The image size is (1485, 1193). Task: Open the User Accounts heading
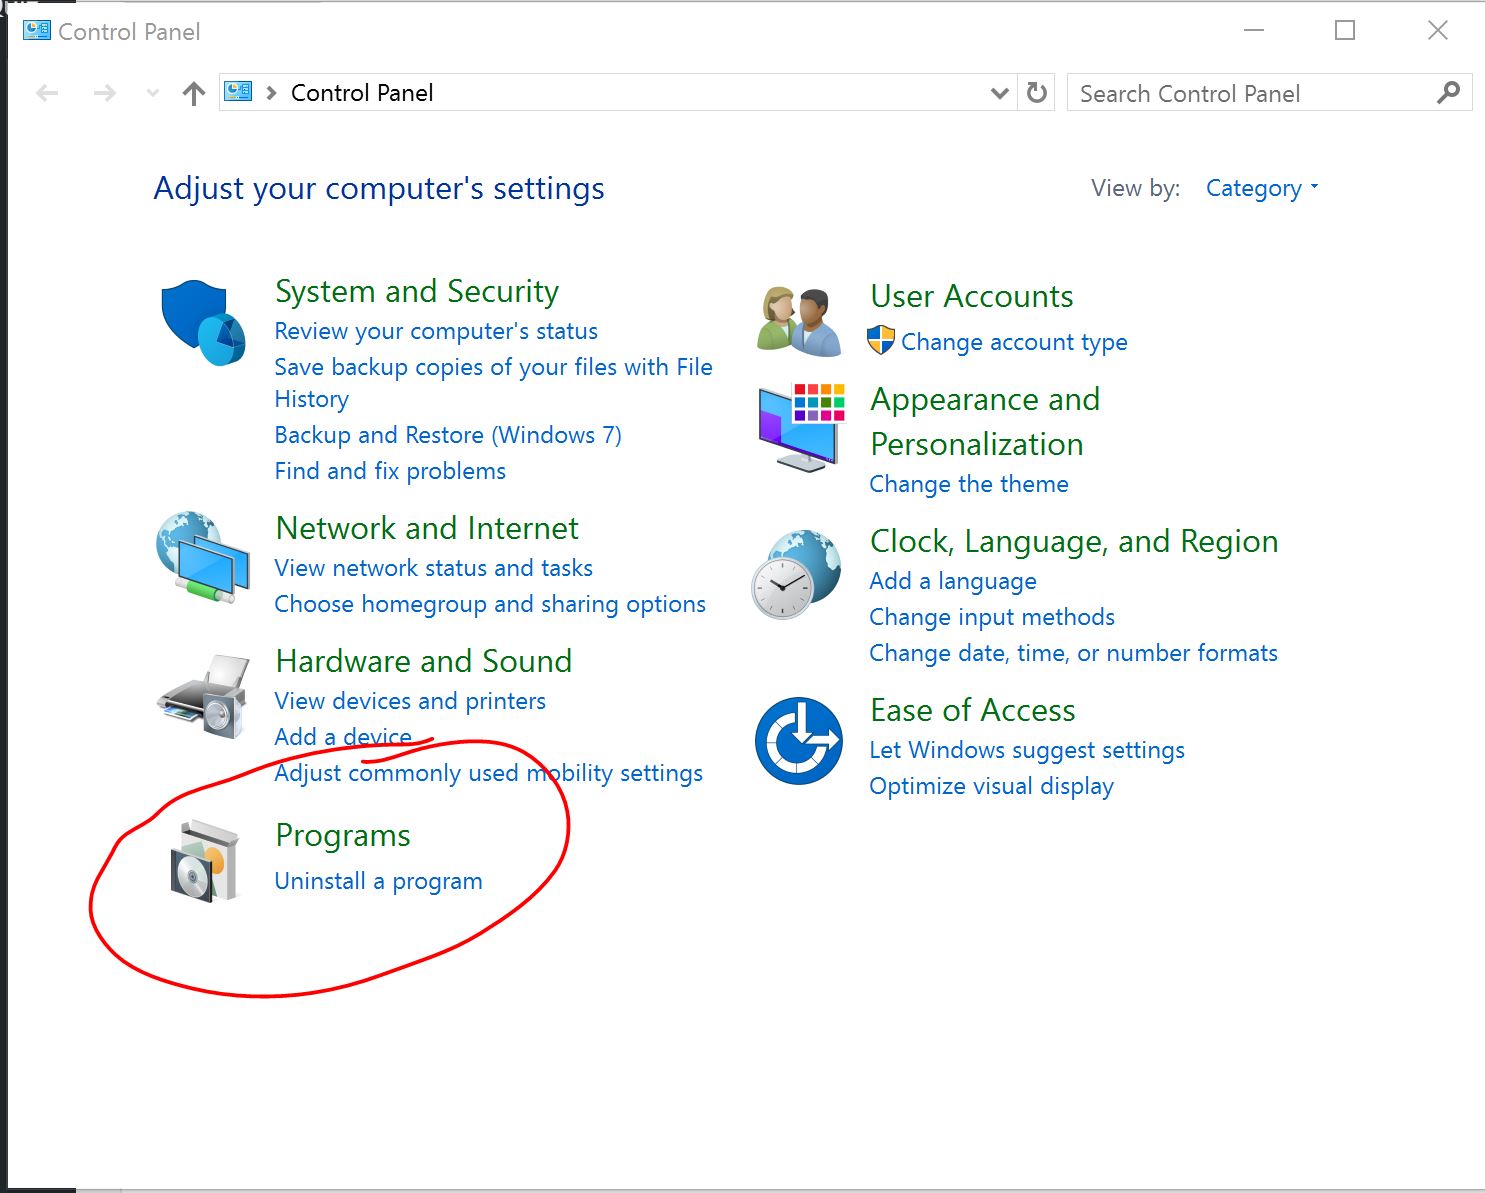(972, 296)
